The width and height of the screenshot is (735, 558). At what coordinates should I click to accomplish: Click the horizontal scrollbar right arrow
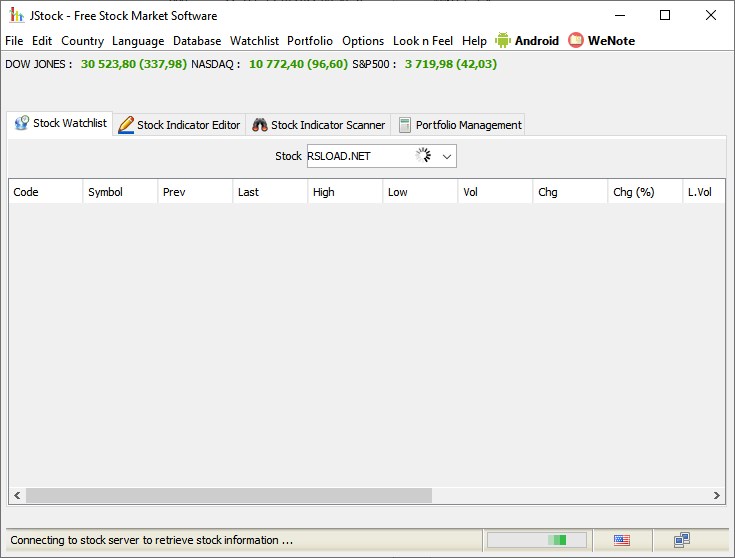716,496
